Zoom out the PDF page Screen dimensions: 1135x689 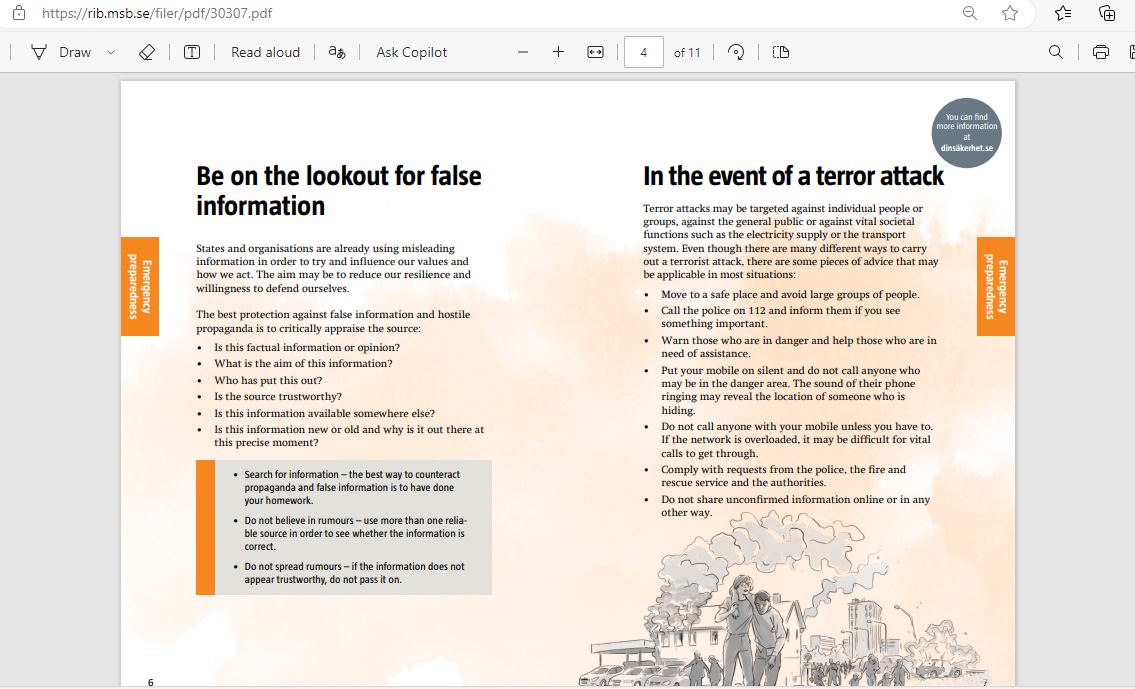pos(523,52)
